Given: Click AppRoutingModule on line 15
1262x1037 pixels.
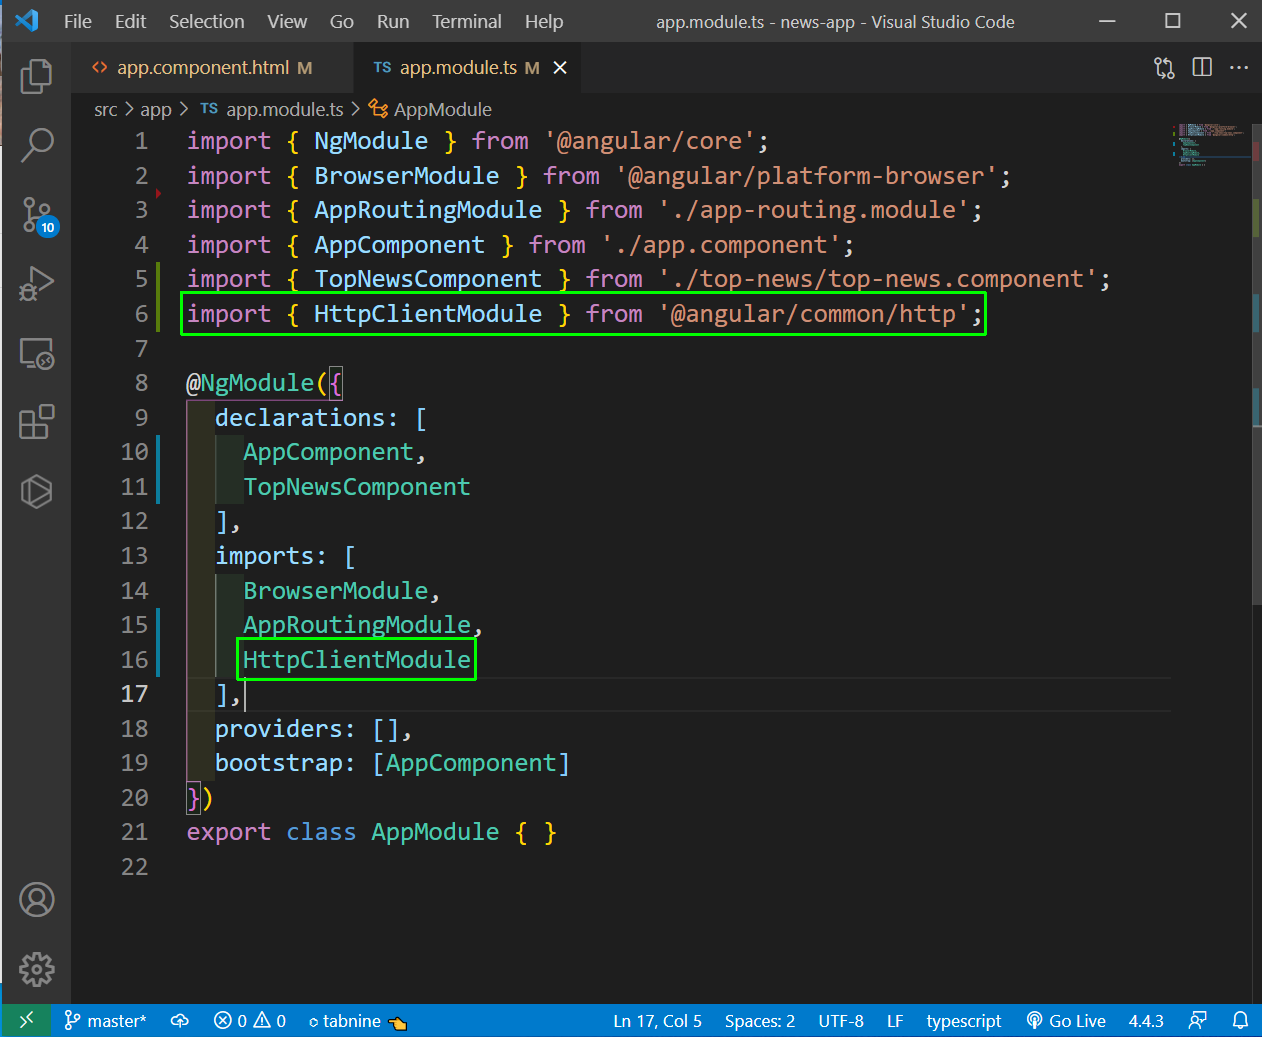Looking at the screenshot, I should 357,625.
